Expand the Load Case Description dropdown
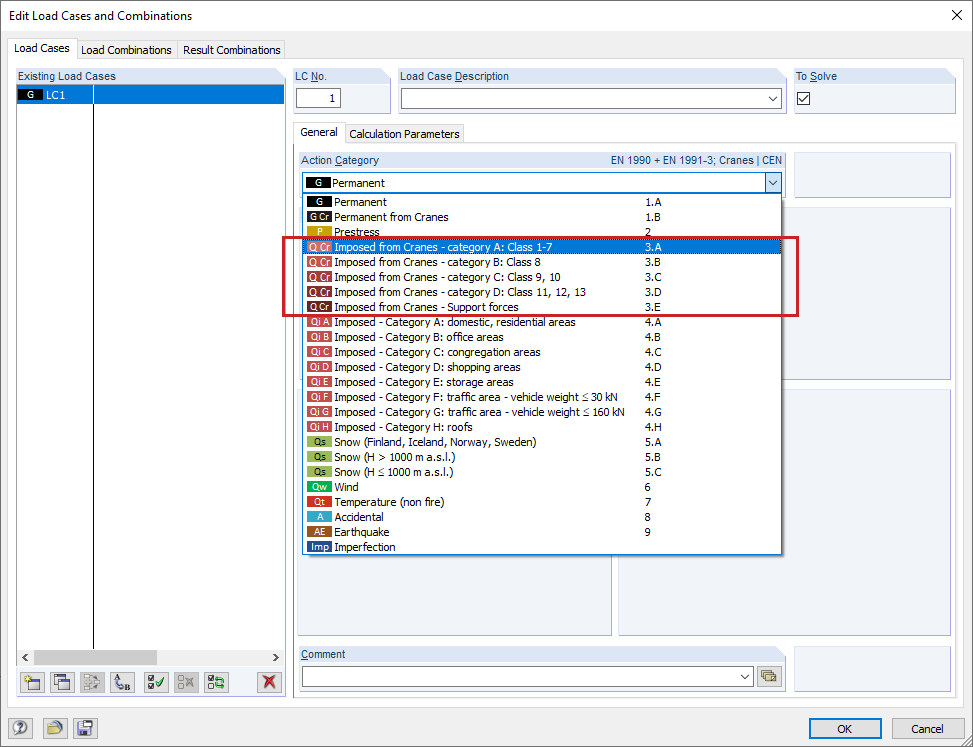973x747 pixels. (773, 99)
